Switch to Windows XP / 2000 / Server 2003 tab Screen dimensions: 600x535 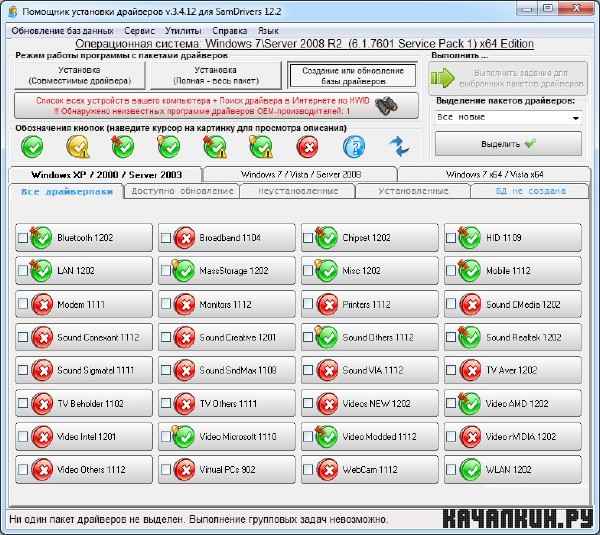pyautogui.click(x=106, y=175)
